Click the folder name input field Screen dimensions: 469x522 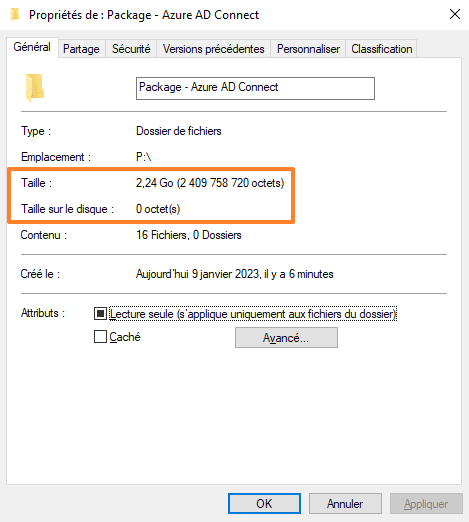(x=255, y=88)
